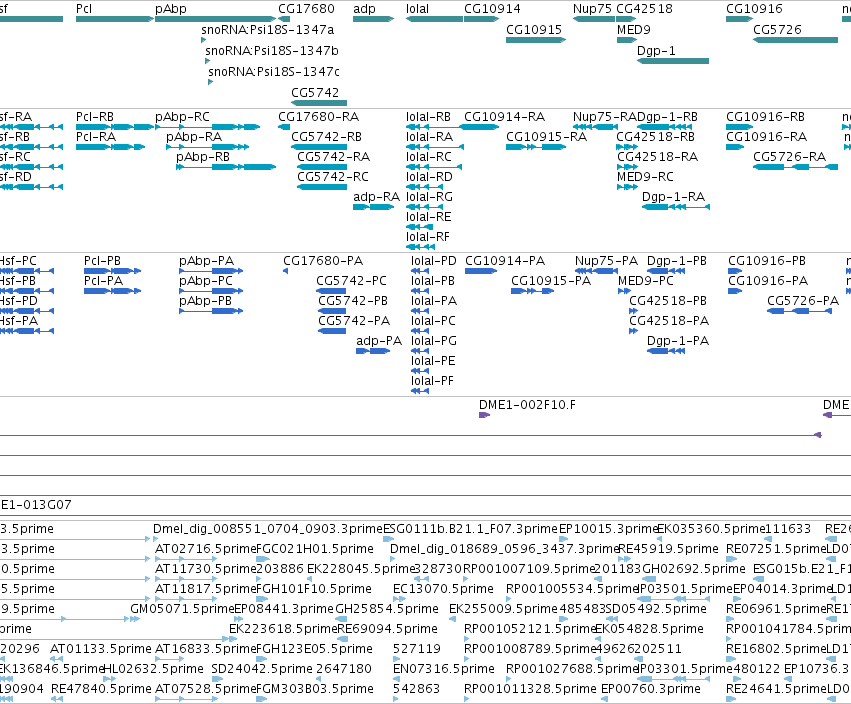The width and height of the screenshot is (851, 704).
Task: Select the CG10916-RB transcript label
Action: pos(765,117)
